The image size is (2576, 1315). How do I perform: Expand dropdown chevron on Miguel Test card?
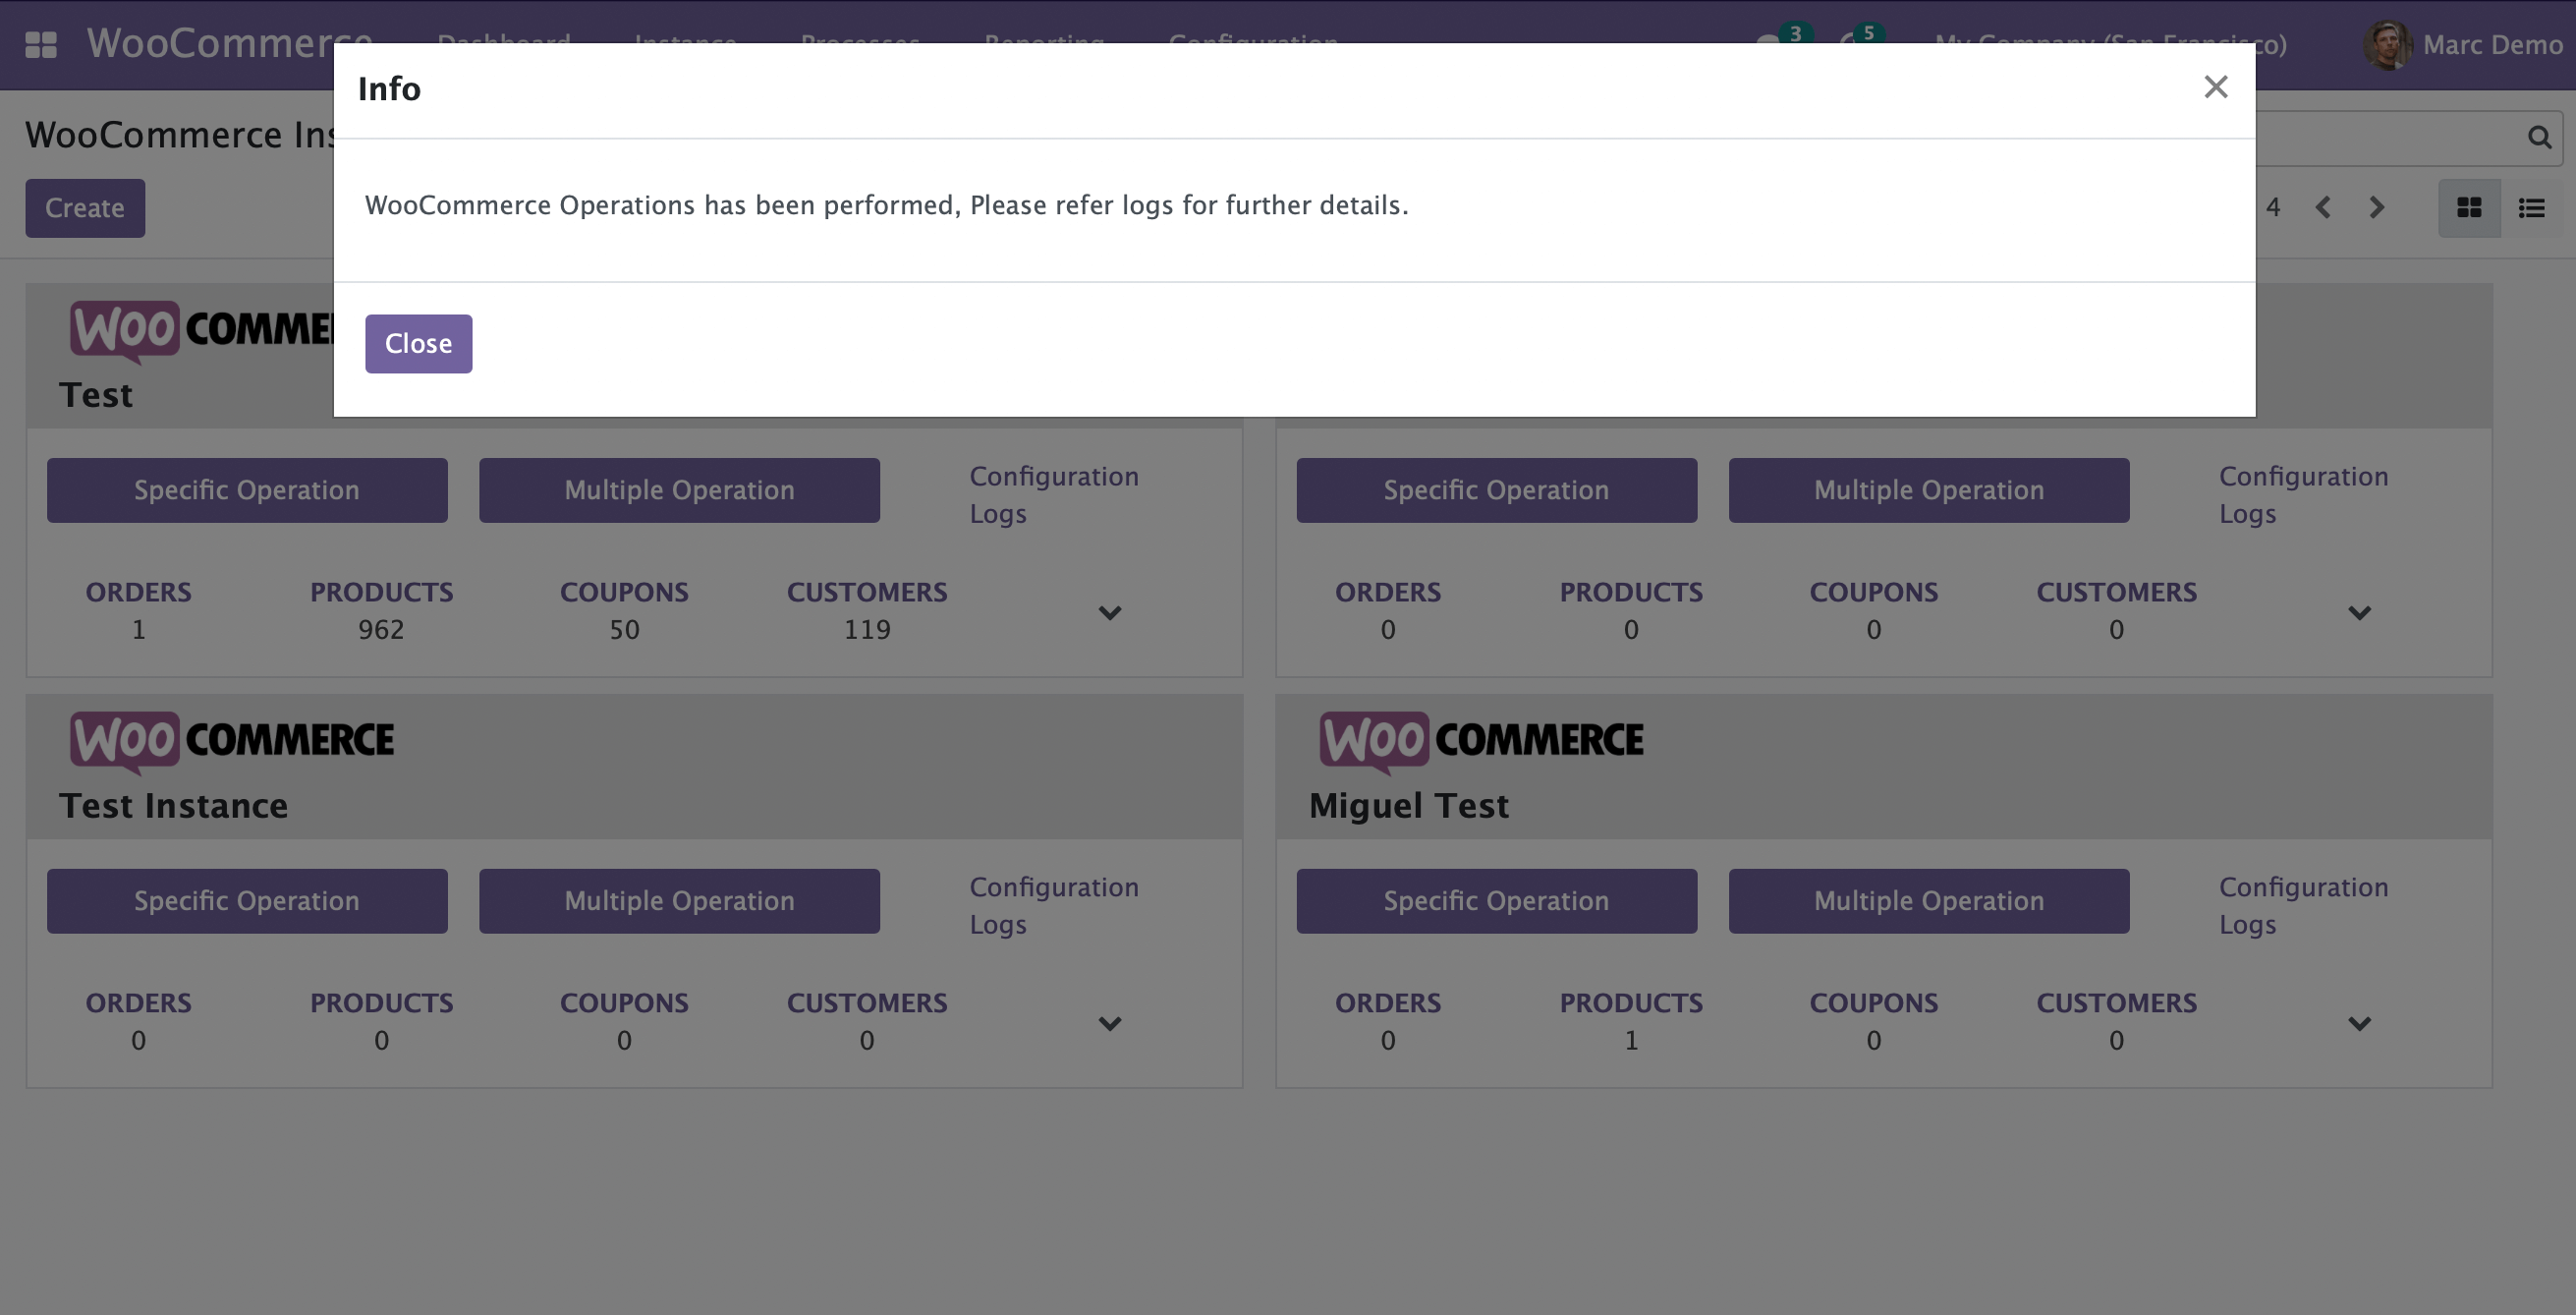point(2359,1023)
